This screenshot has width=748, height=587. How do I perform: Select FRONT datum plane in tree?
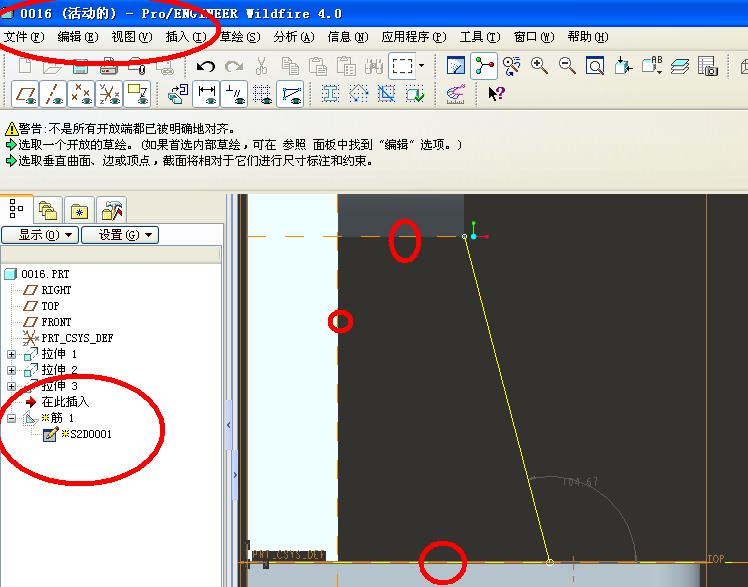point(48,322)
